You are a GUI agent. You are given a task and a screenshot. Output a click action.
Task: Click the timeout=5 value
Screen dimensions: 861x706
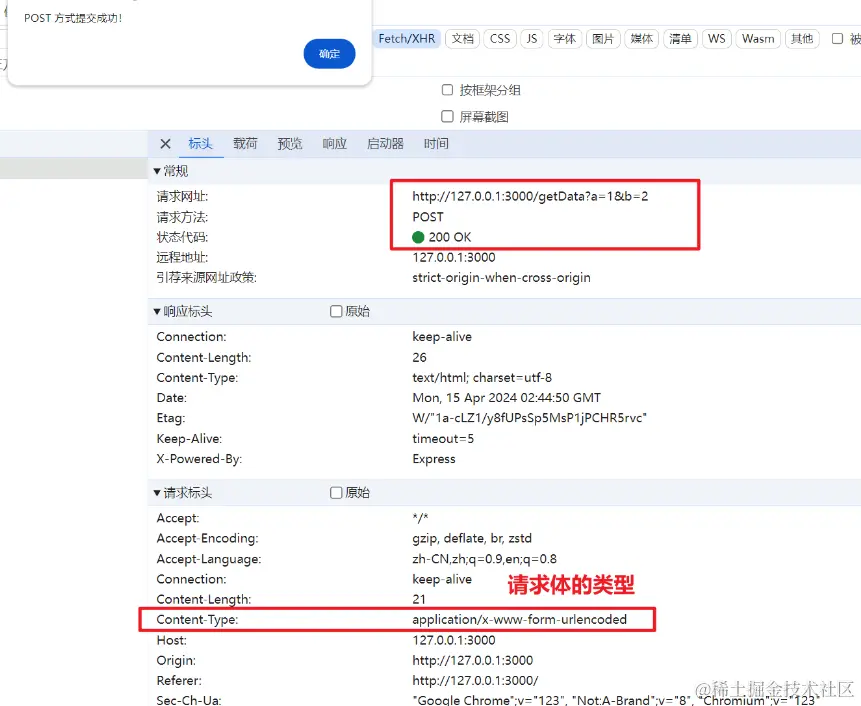click(x=443, y=439)
